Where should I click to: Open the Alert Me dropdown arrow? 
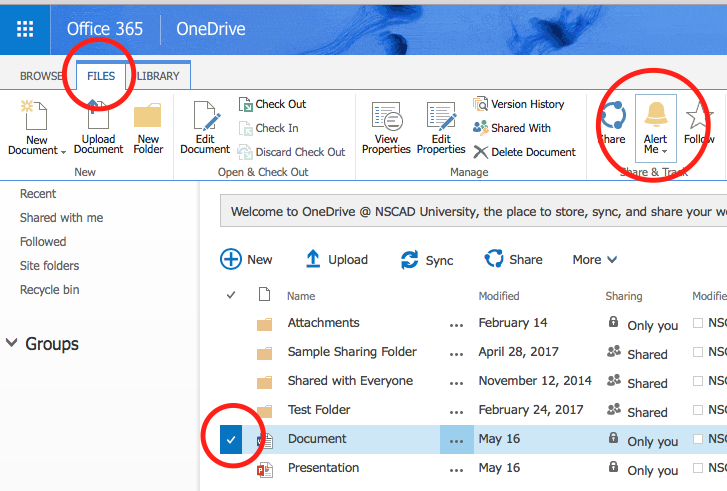664,151
